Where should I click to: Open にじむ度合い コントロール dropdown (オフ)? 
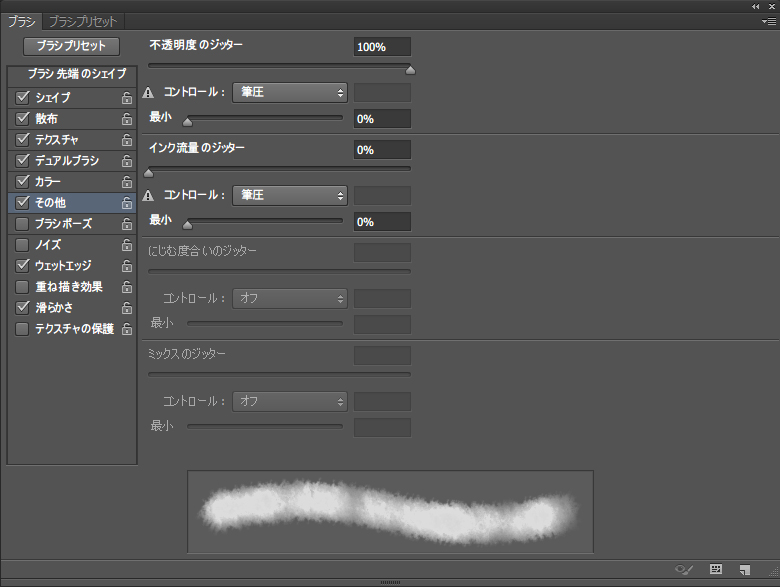point(290,298)
